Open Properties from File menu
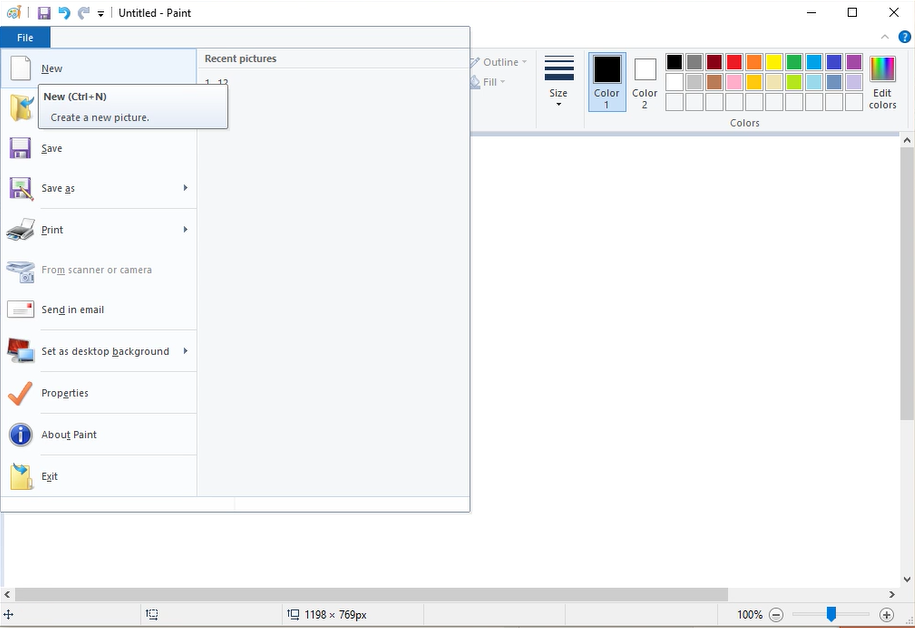The width and height of the screenshot is (915, 628). point(99,393)
